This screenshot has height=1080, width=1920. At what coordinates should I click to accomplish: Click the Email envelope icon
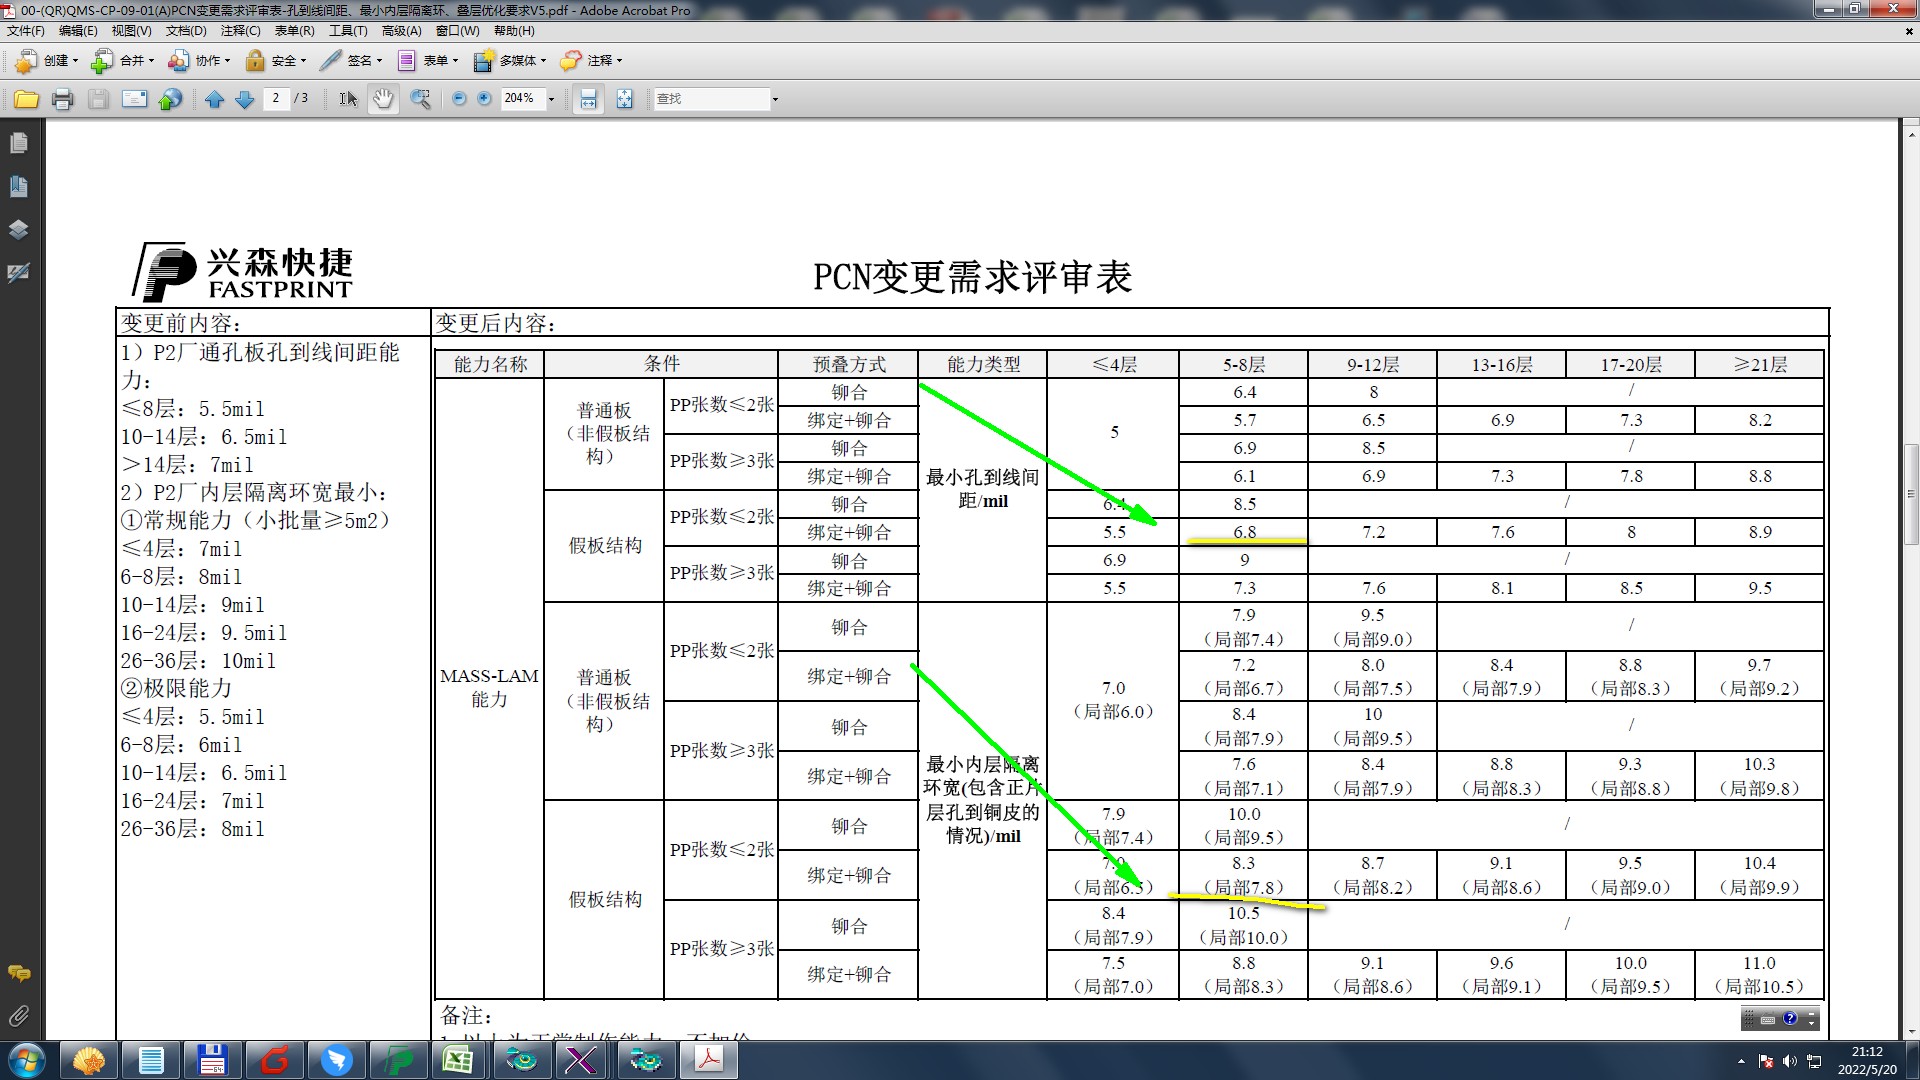point(134,99)
